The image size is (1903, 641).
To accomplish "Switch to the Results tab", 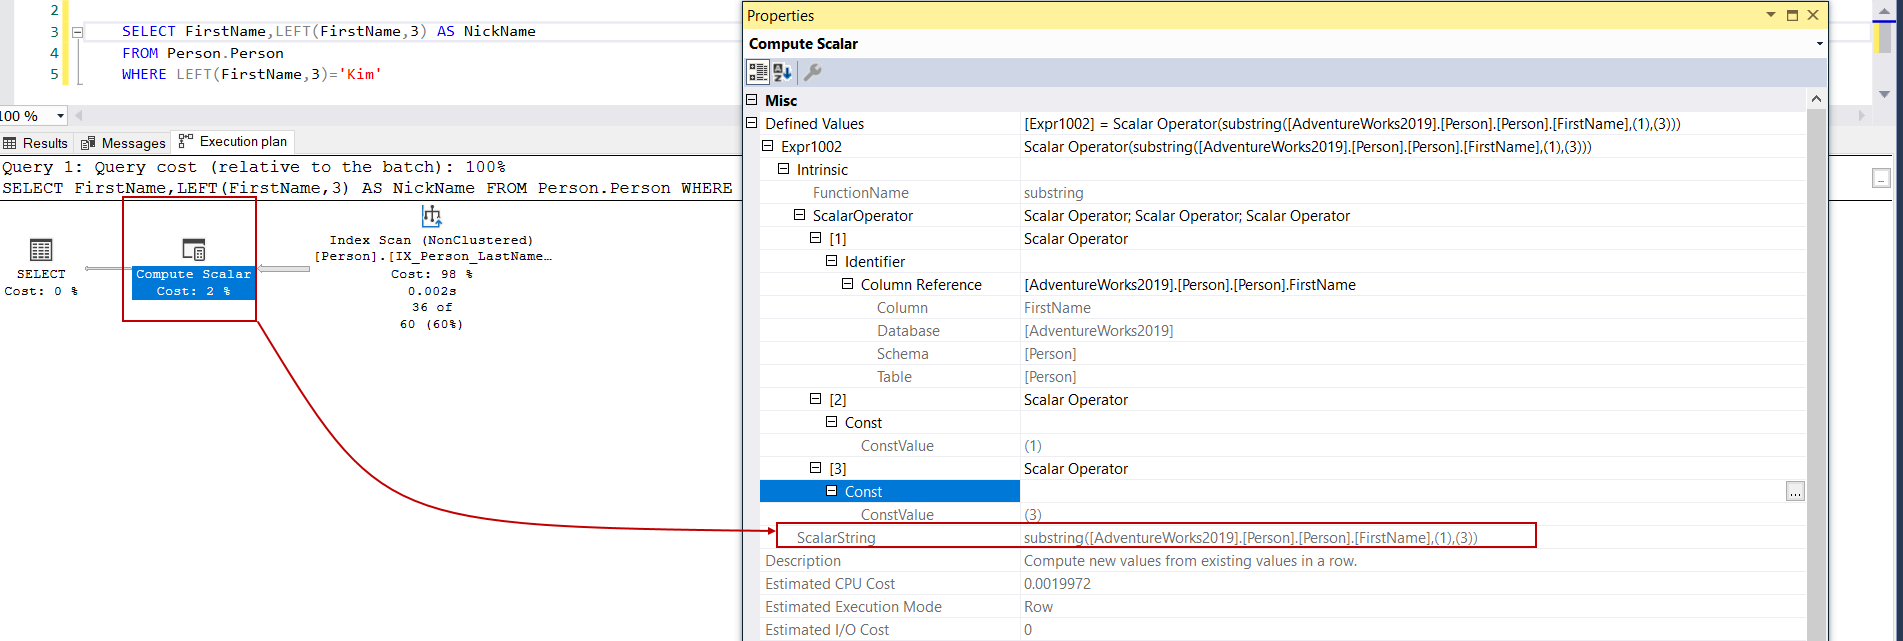I will click(37, 143).
